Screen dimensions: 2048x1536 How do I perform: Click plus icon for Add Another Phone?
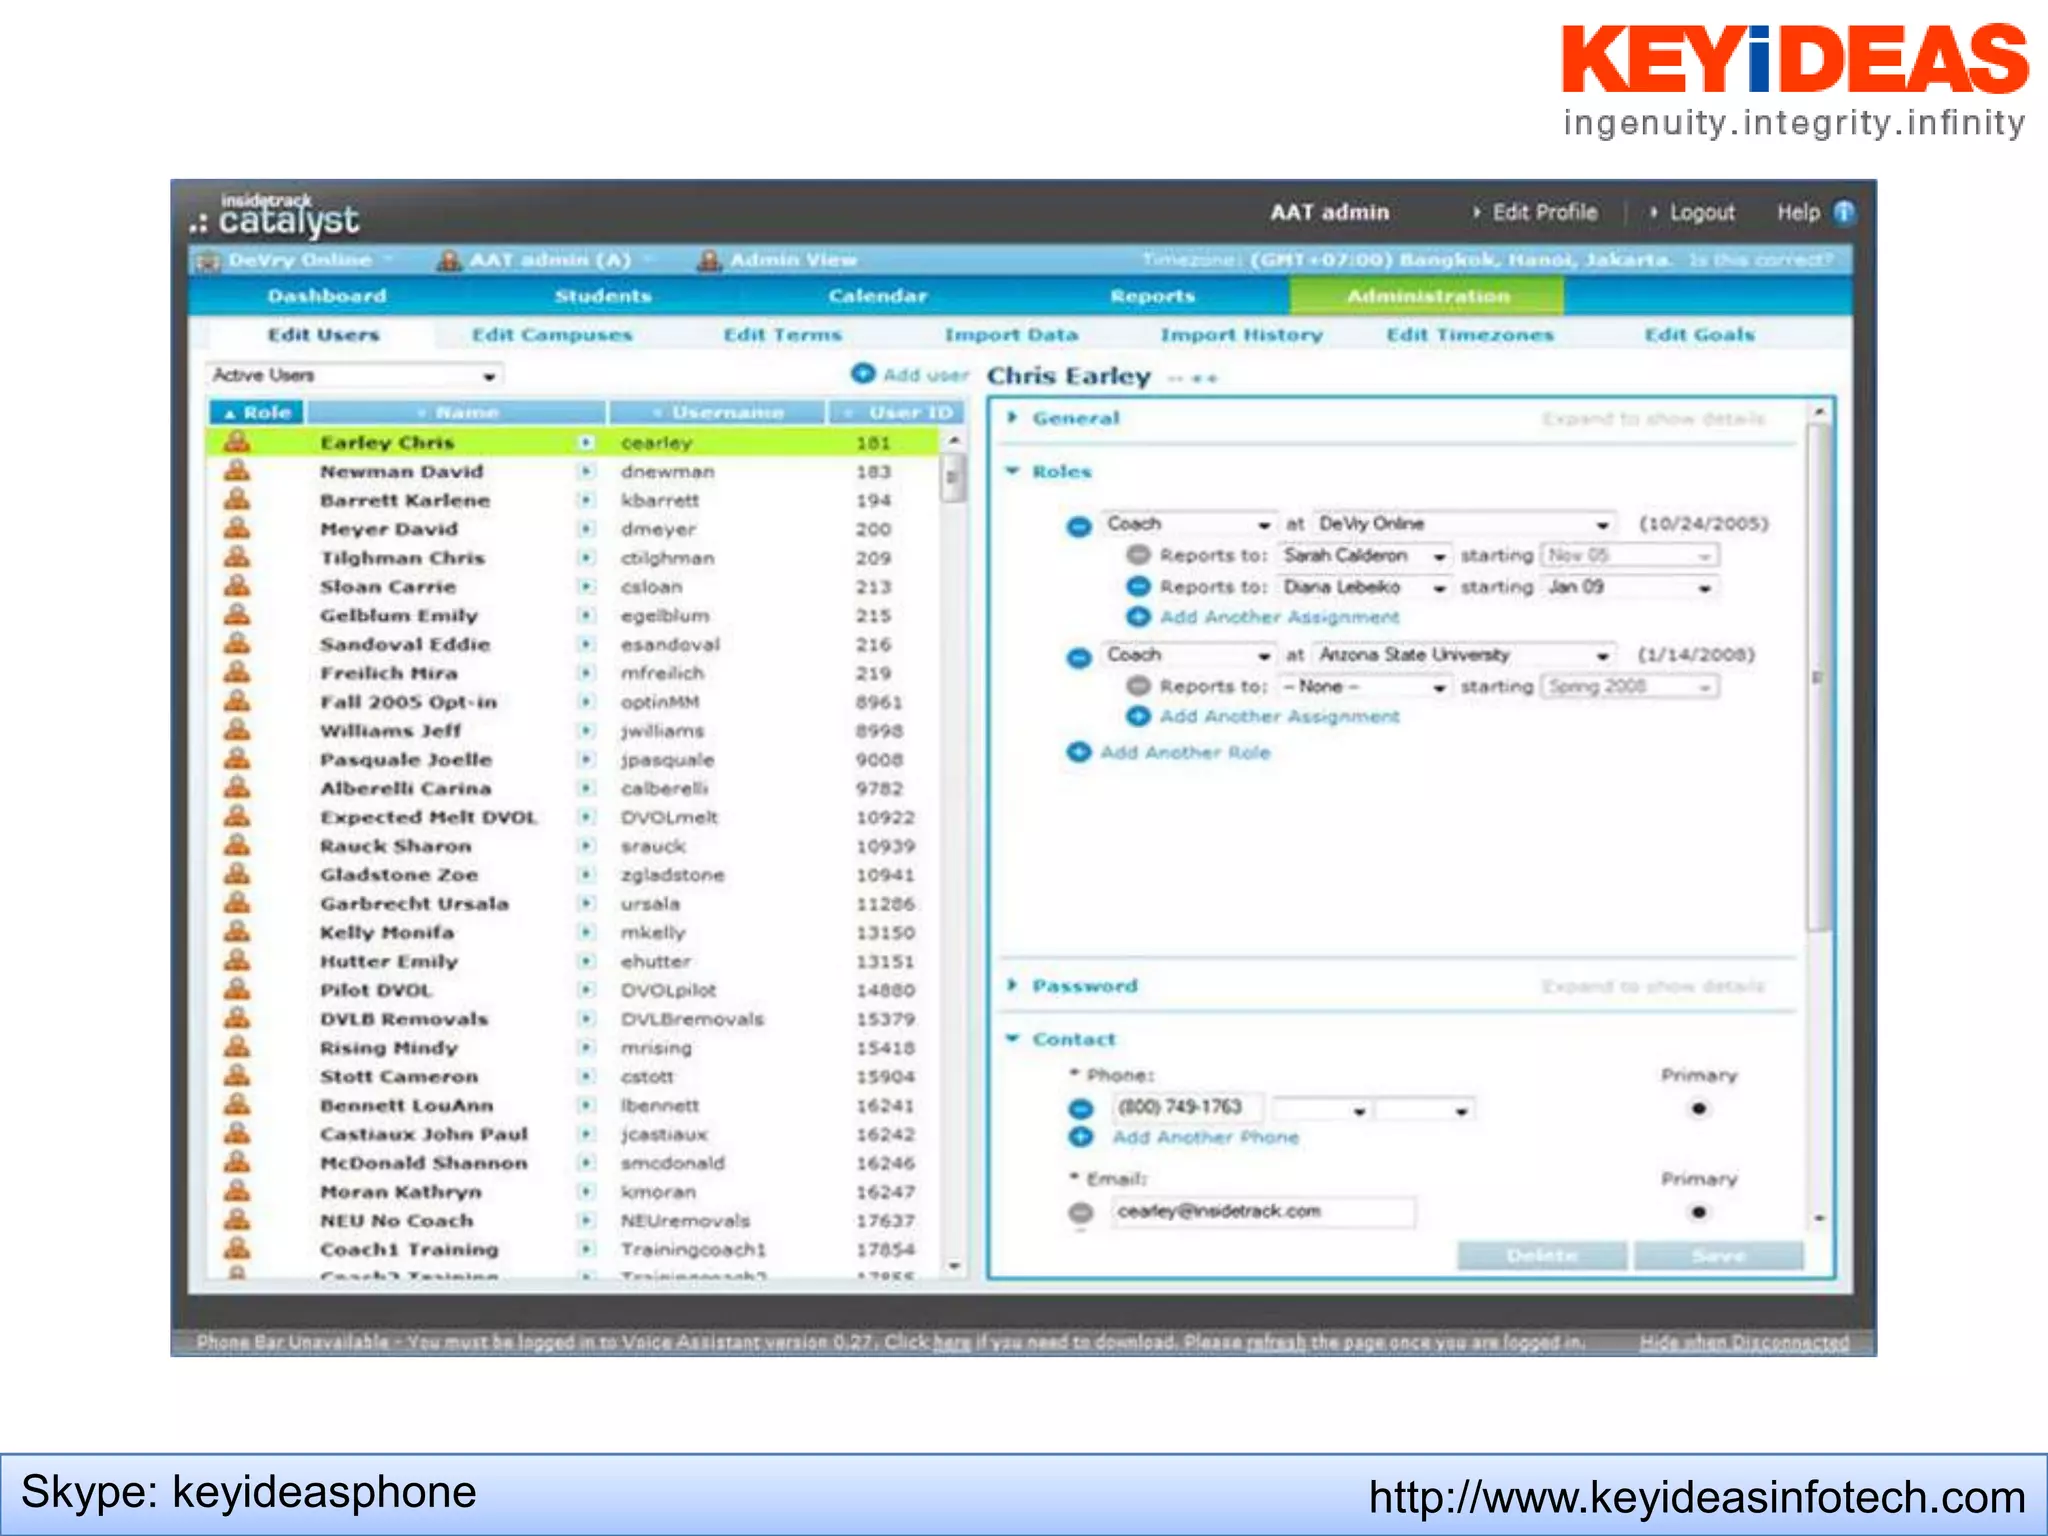tap(1080, 1137)
